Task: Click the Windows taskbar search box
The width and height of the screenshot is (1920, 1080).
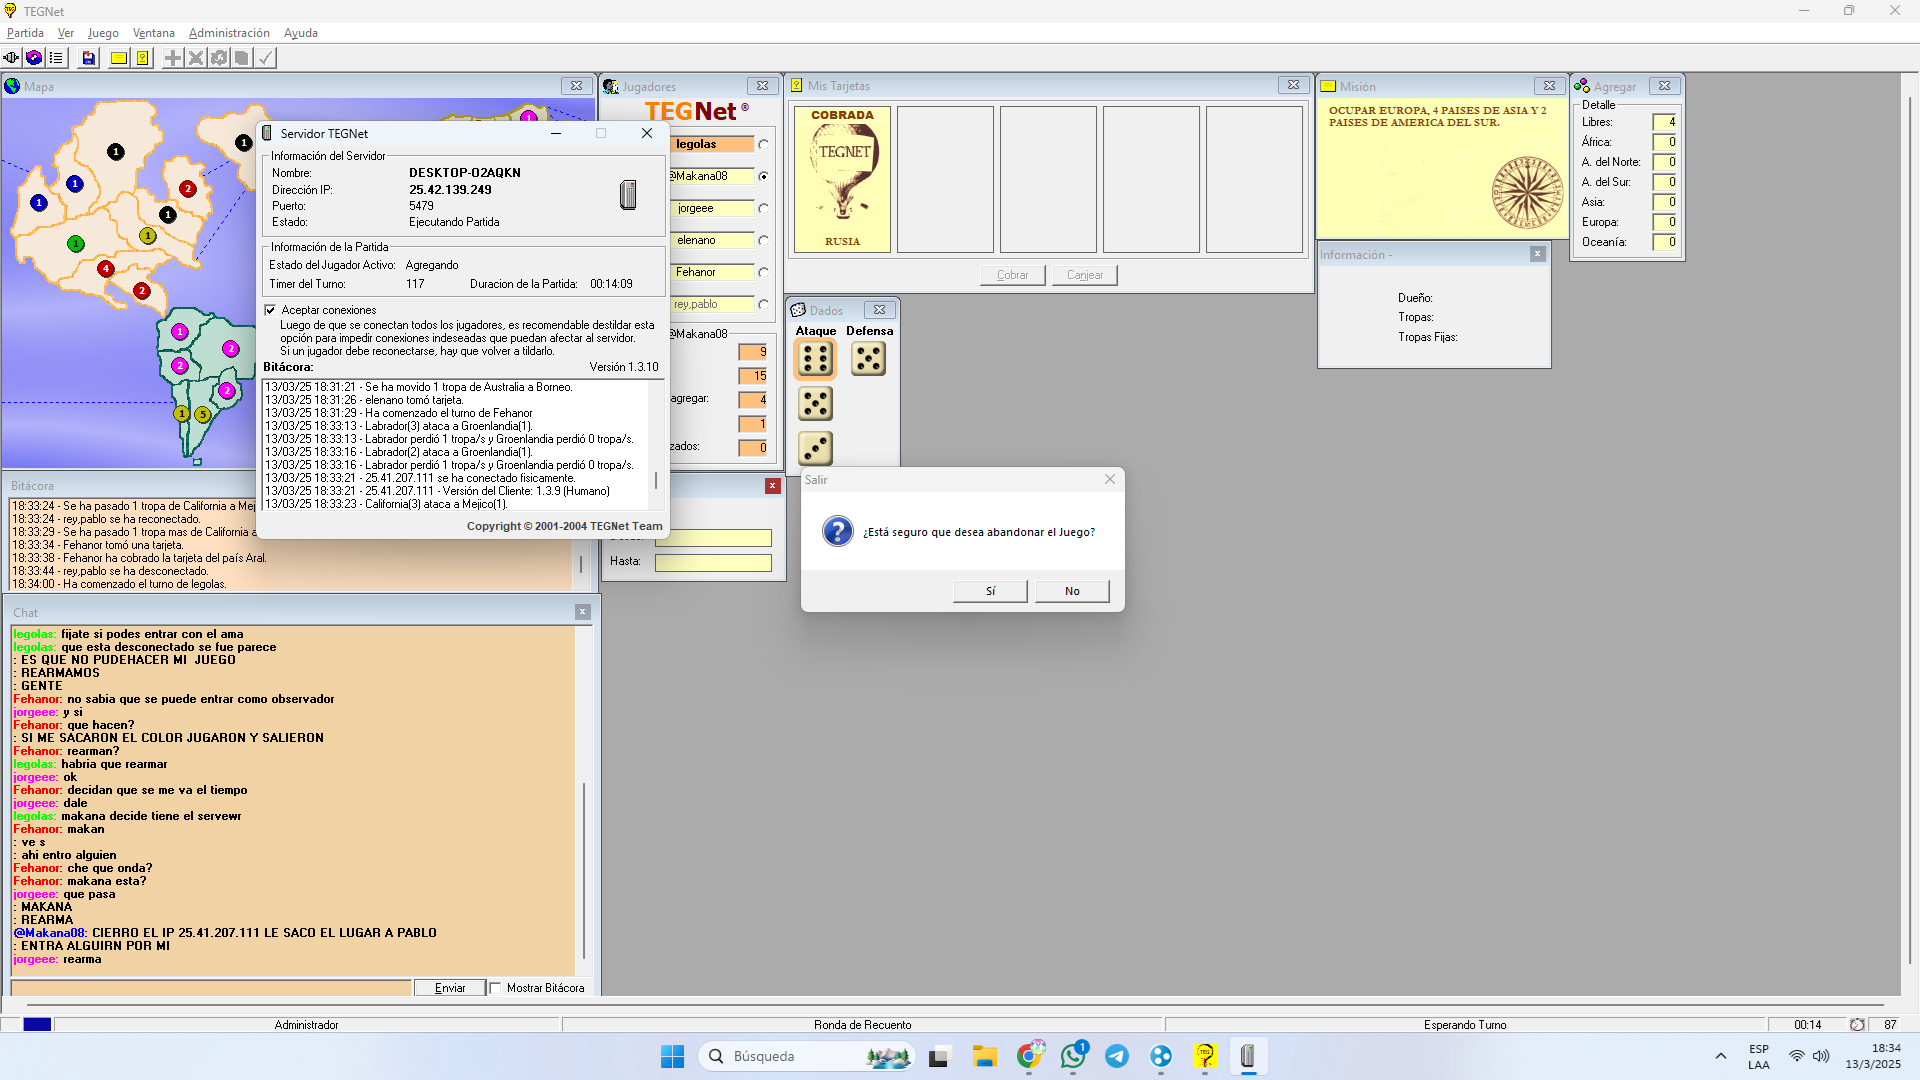Action: point(808,1056)
